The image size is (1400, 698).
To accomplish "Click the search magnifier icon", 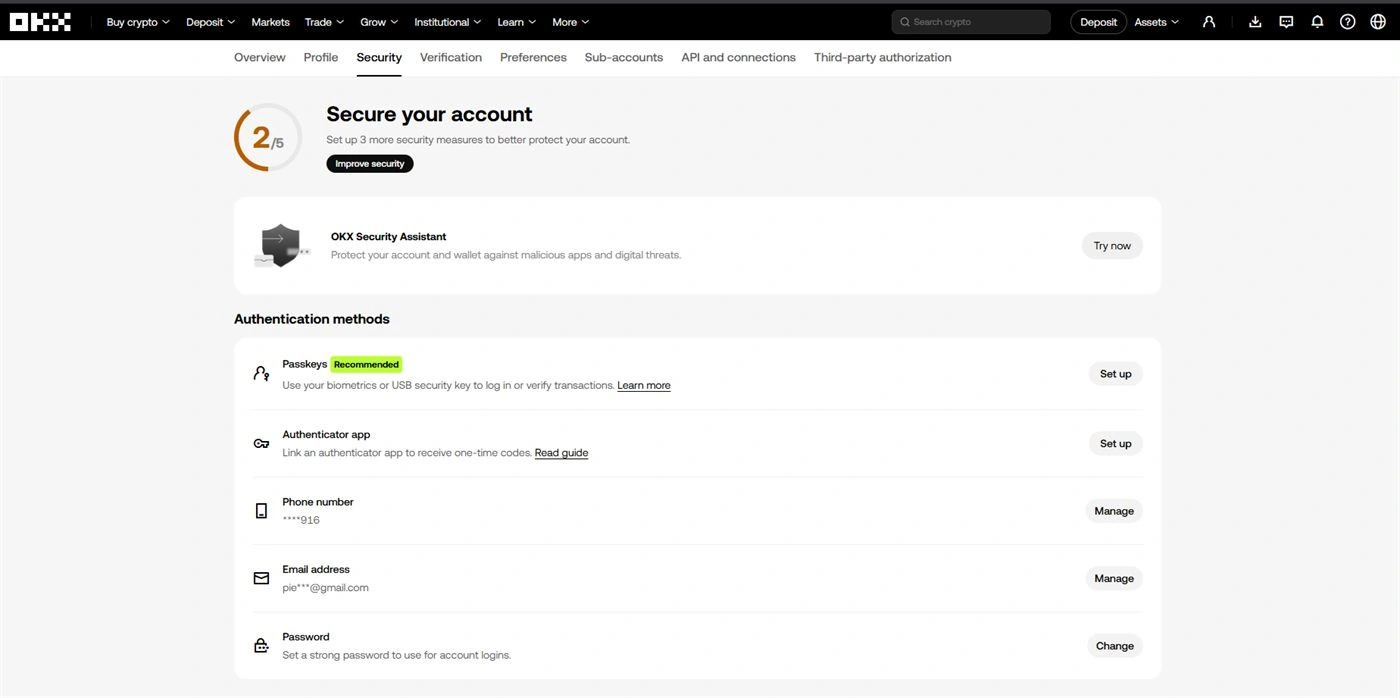I will point(905,22).
